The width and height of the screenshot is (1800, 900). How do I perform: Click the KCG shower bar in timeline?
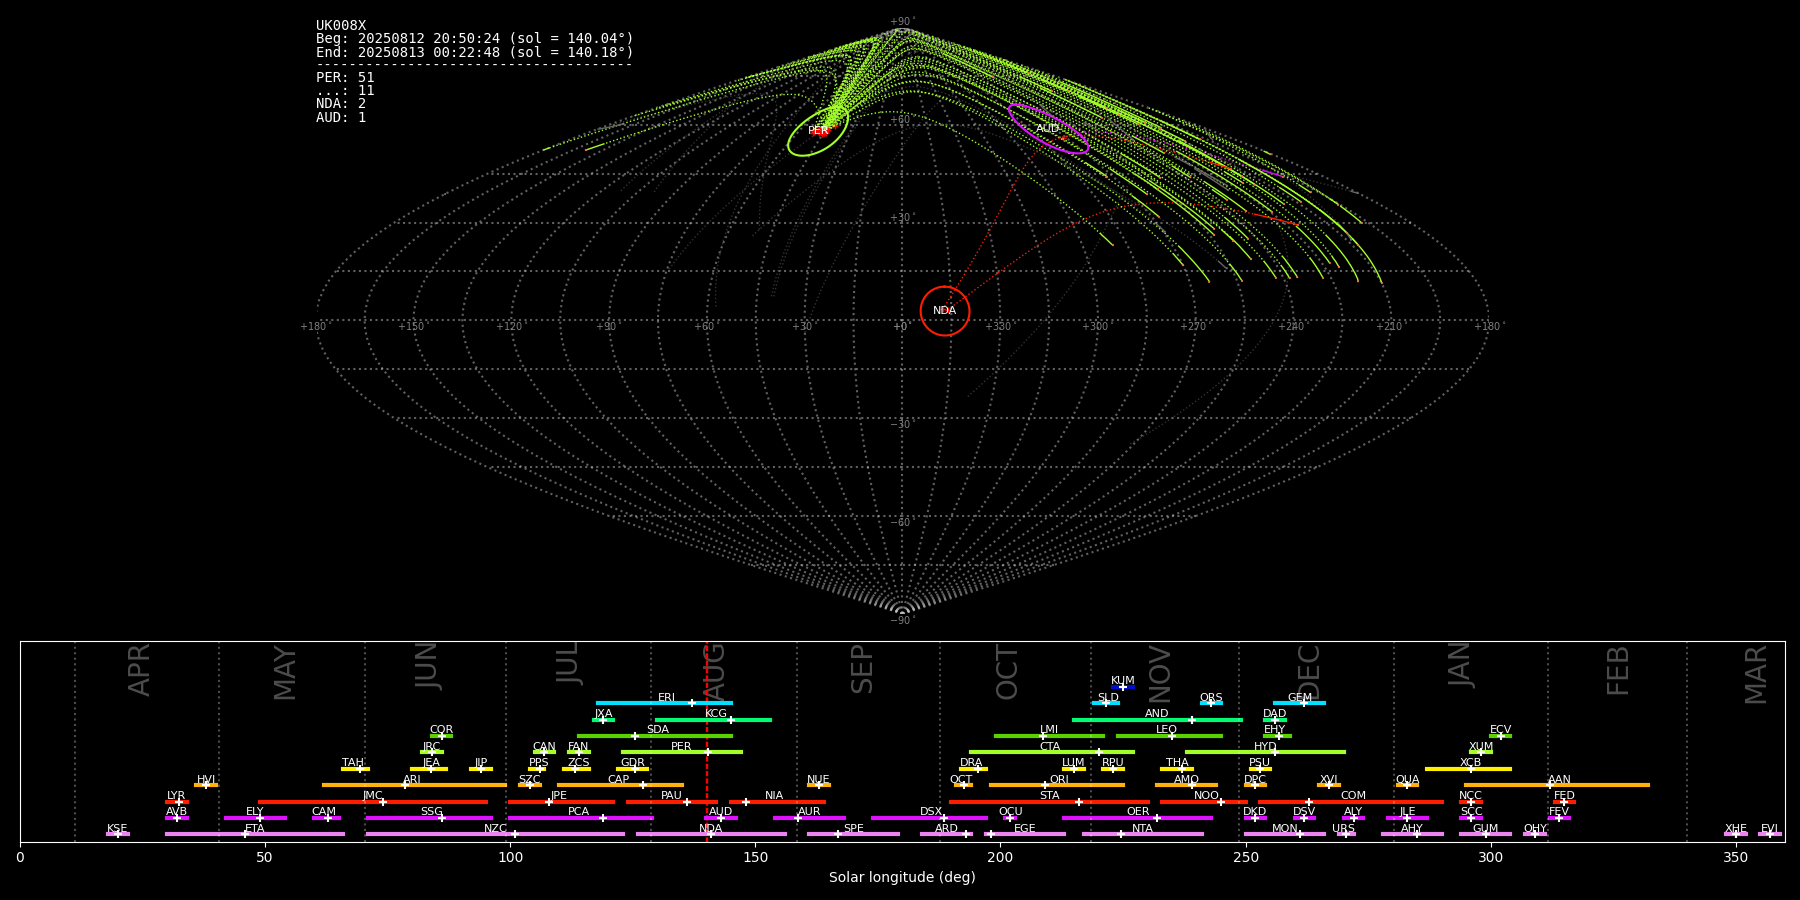[x=713, y=719]
